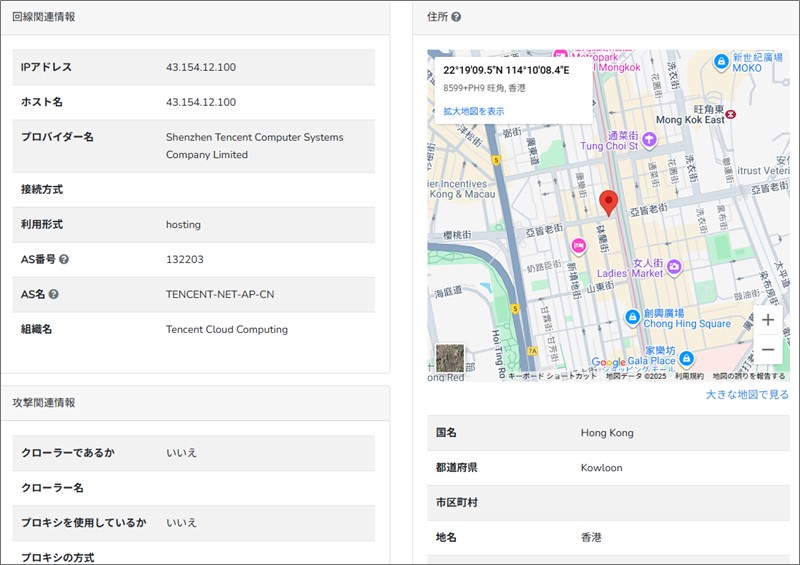Switch to satellite view thumbnail on map
This screenshot has width=800, height=565.
[x=450, y=358]
